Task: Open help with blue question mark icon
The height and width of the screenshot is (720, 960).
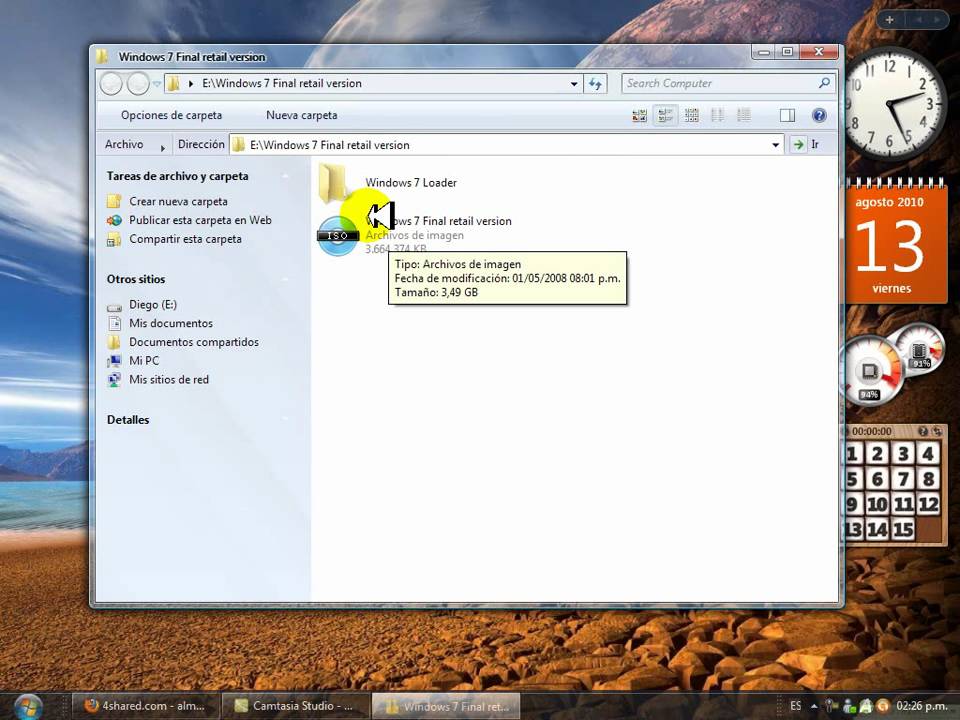Action: pos(819,115)
